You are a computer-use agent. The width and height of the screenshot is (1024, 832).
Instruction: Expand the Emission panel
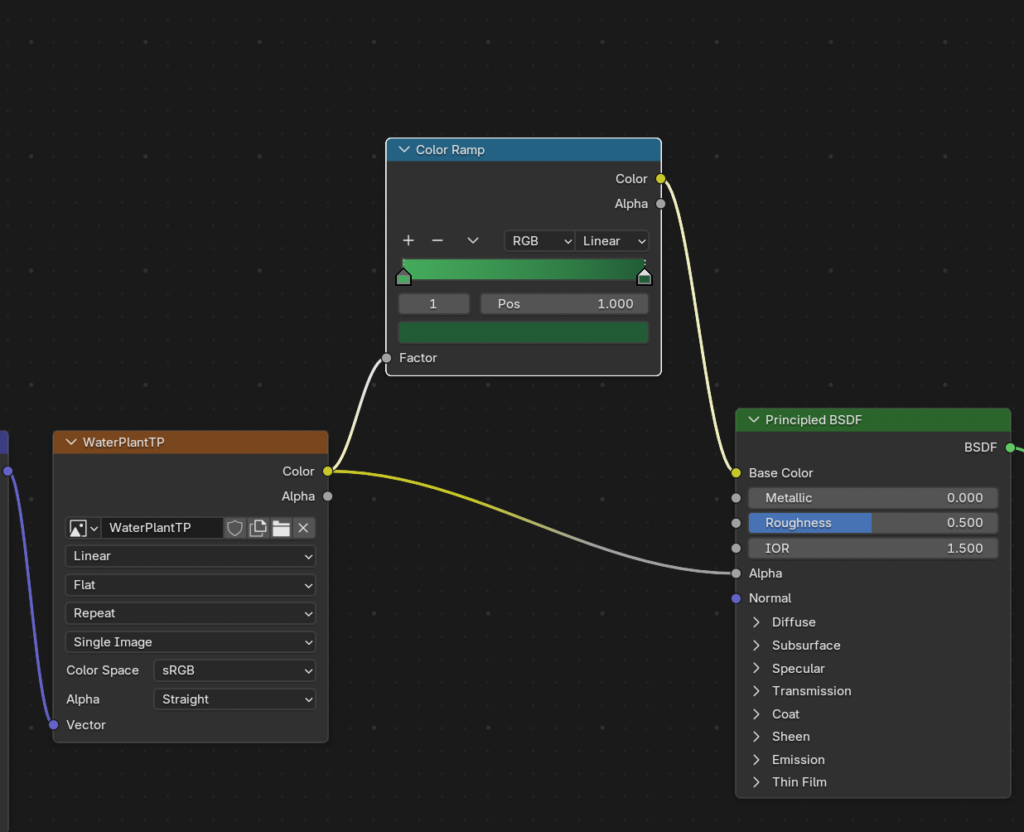797,759
